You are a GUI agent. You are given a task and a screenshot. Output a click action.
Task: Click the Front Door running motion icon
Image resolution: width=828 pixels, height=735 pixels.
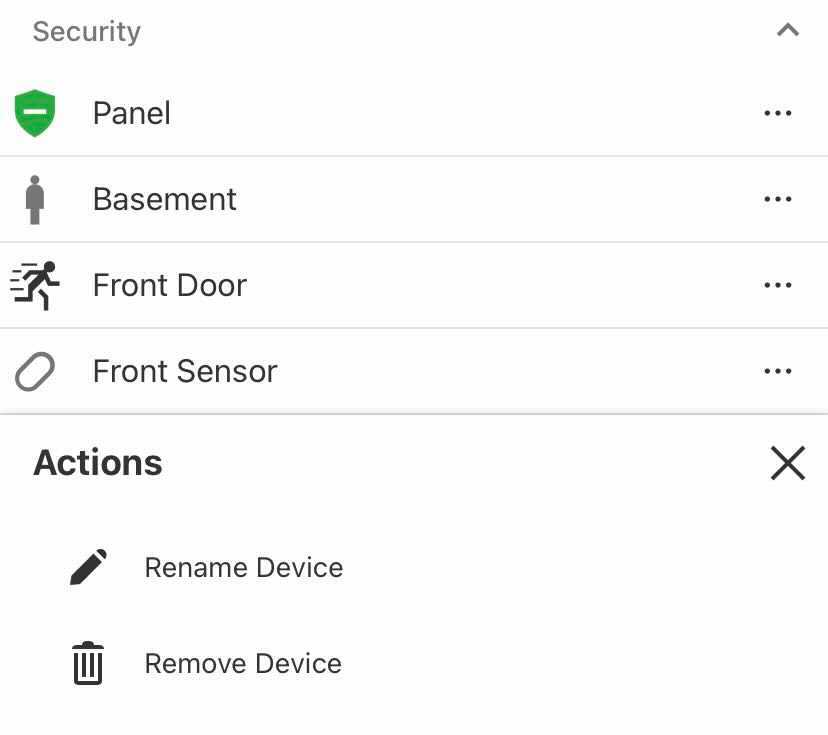(x=35, y=285)
